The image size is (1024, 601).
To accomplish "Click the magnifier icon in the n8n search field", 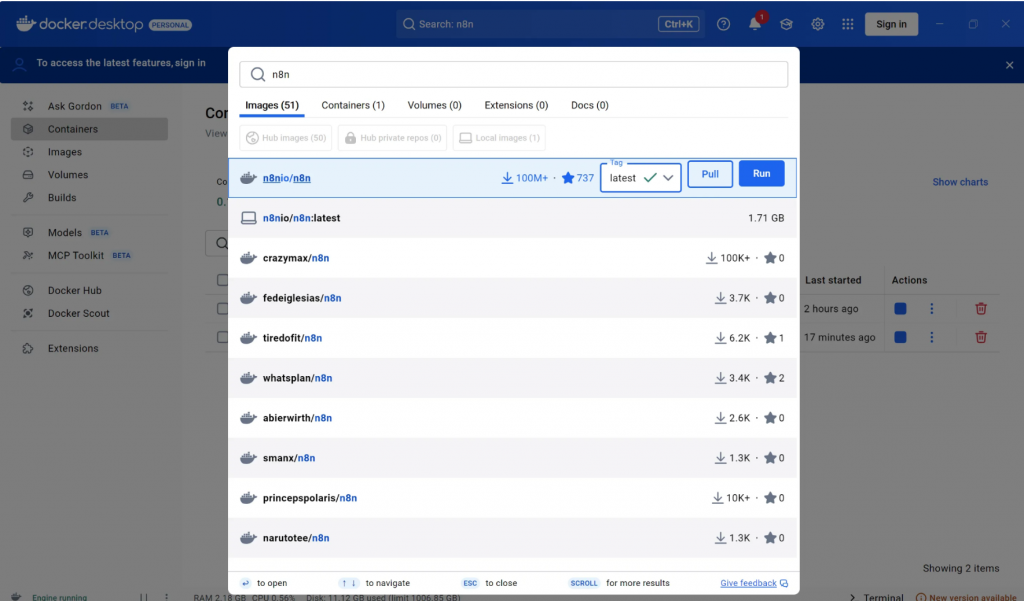I will coord(258,74).
